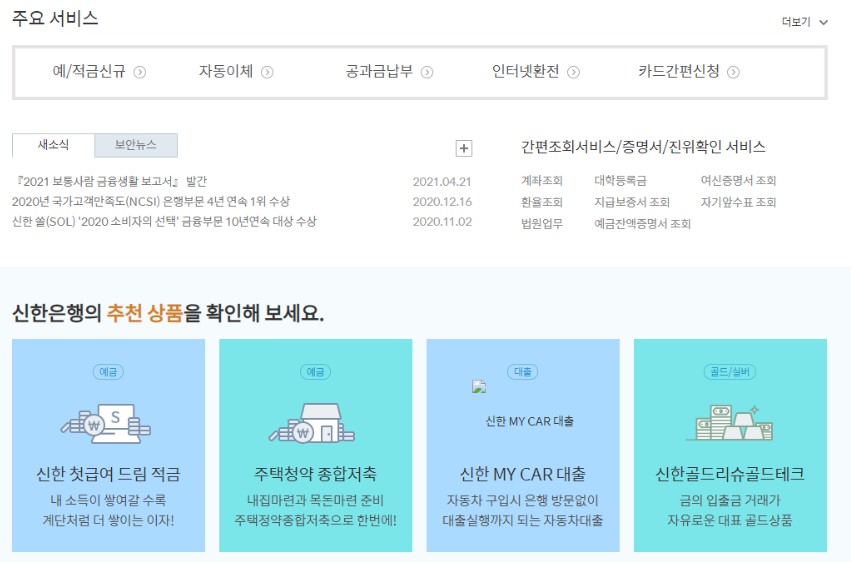Open 대학등록금 link
Image resolution: width=851 pixels, height=562 pixels.
(x=620, y=181)
